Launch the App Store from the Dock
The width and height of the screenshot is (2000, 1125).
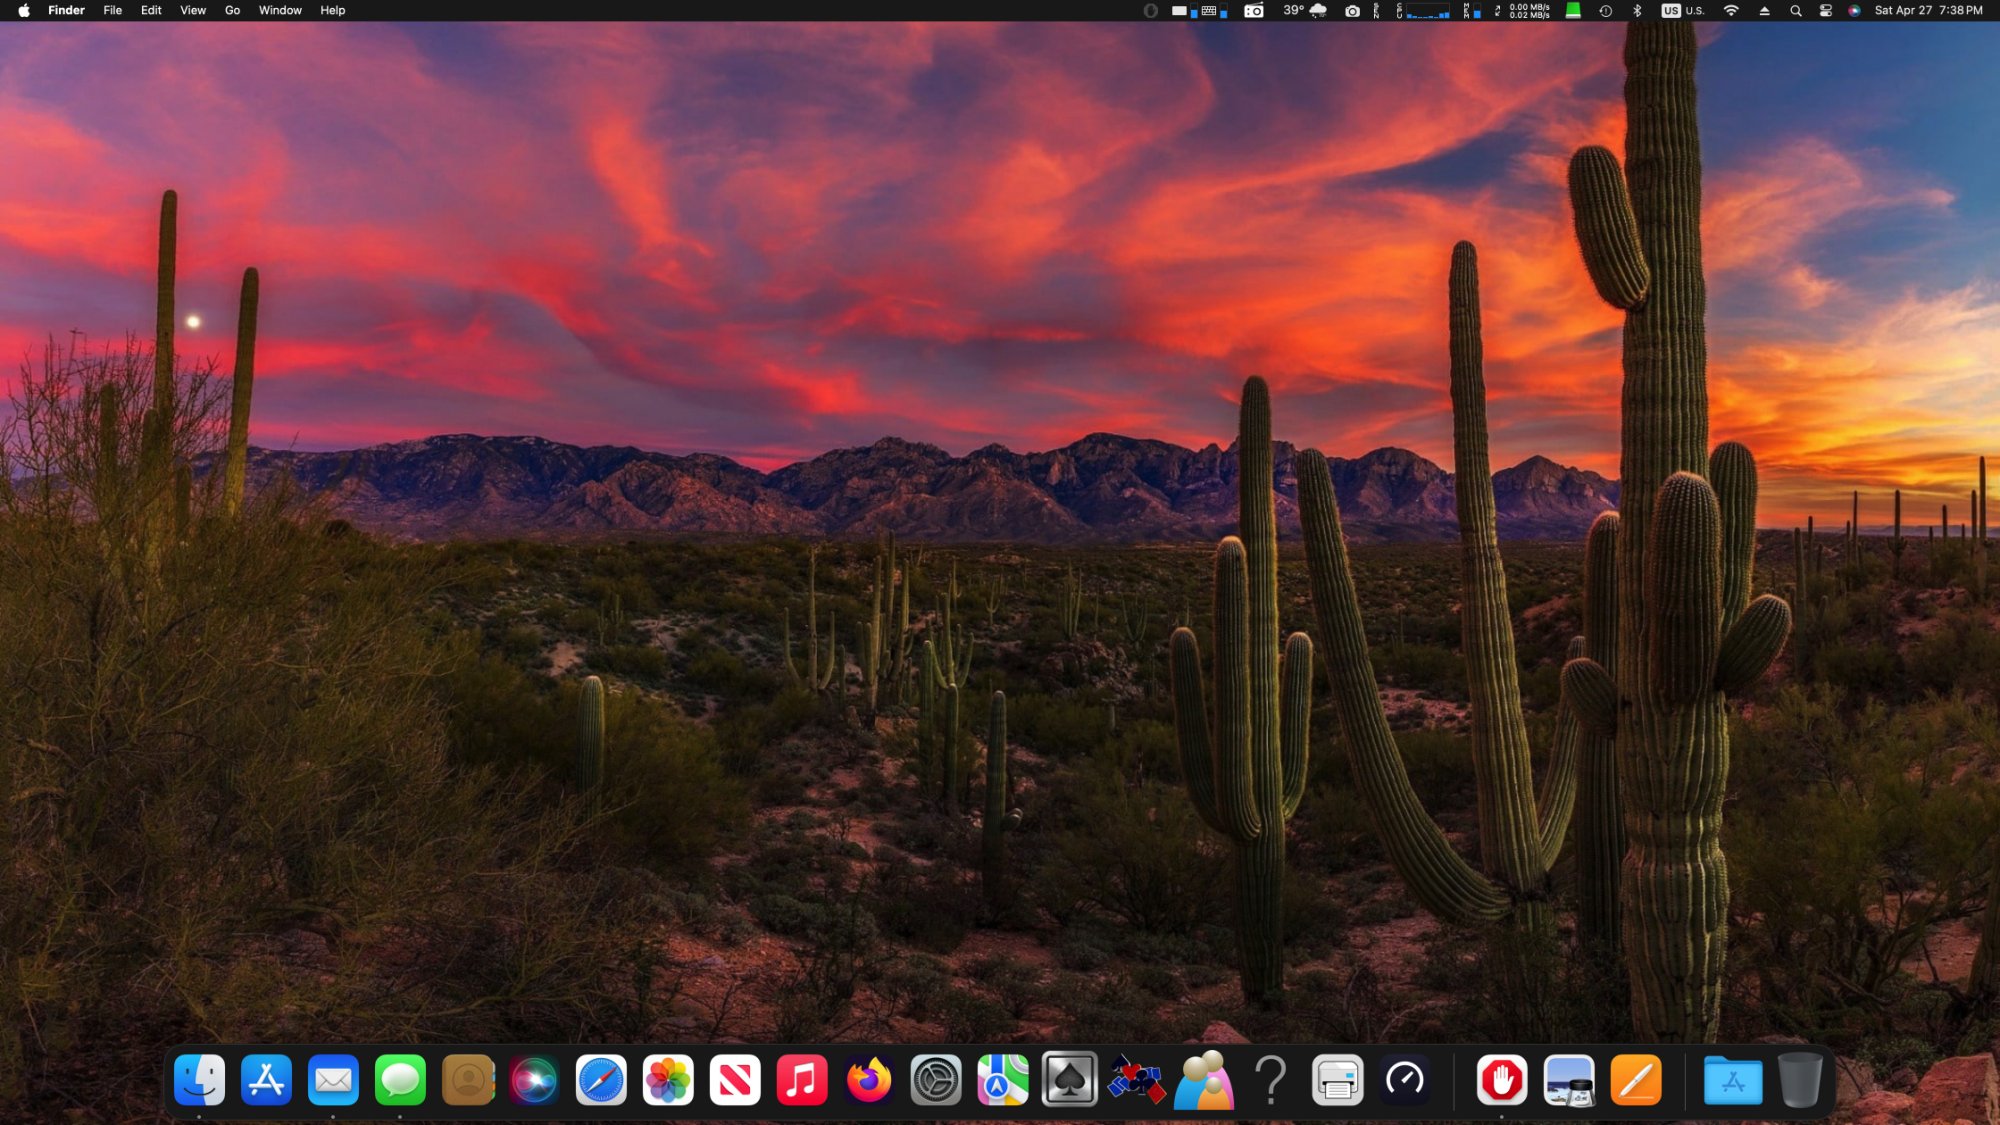(x=266, y=1080)
